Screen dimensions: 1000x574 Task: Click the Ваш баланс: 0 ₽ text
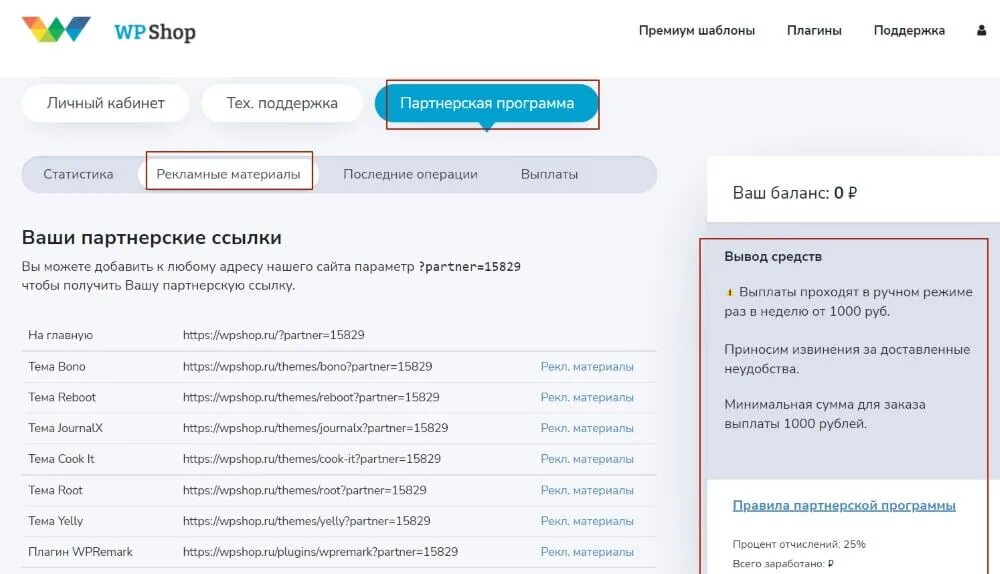point(795,193)
